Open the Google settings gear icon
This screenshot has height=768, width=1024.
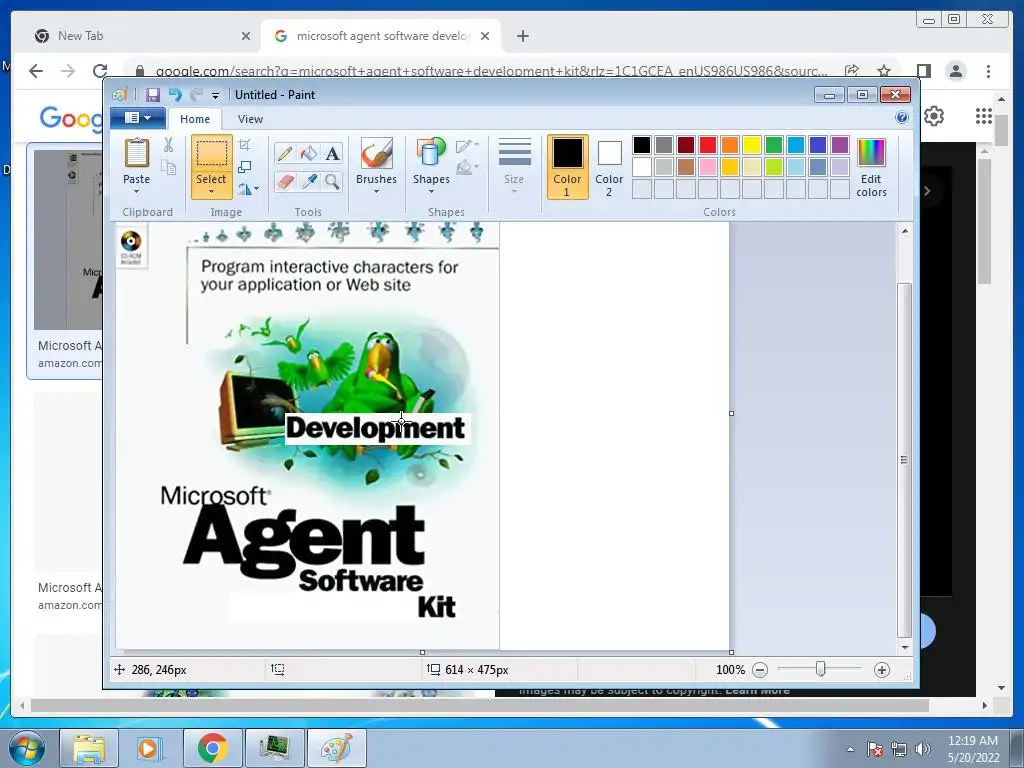pos(935,116)
